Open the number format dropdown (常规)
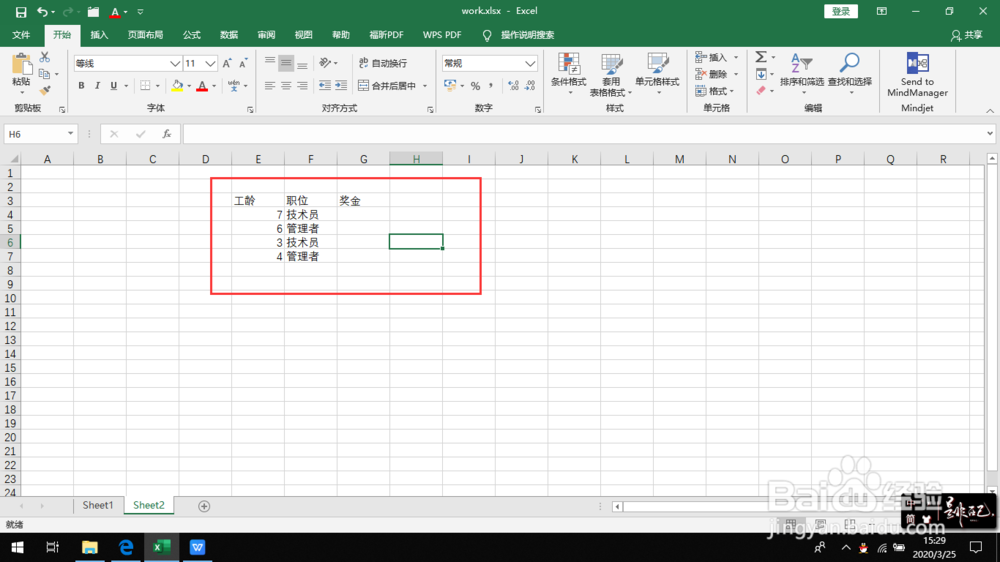This screenshot has width=1000, height=562. click(x=530, y=63)
